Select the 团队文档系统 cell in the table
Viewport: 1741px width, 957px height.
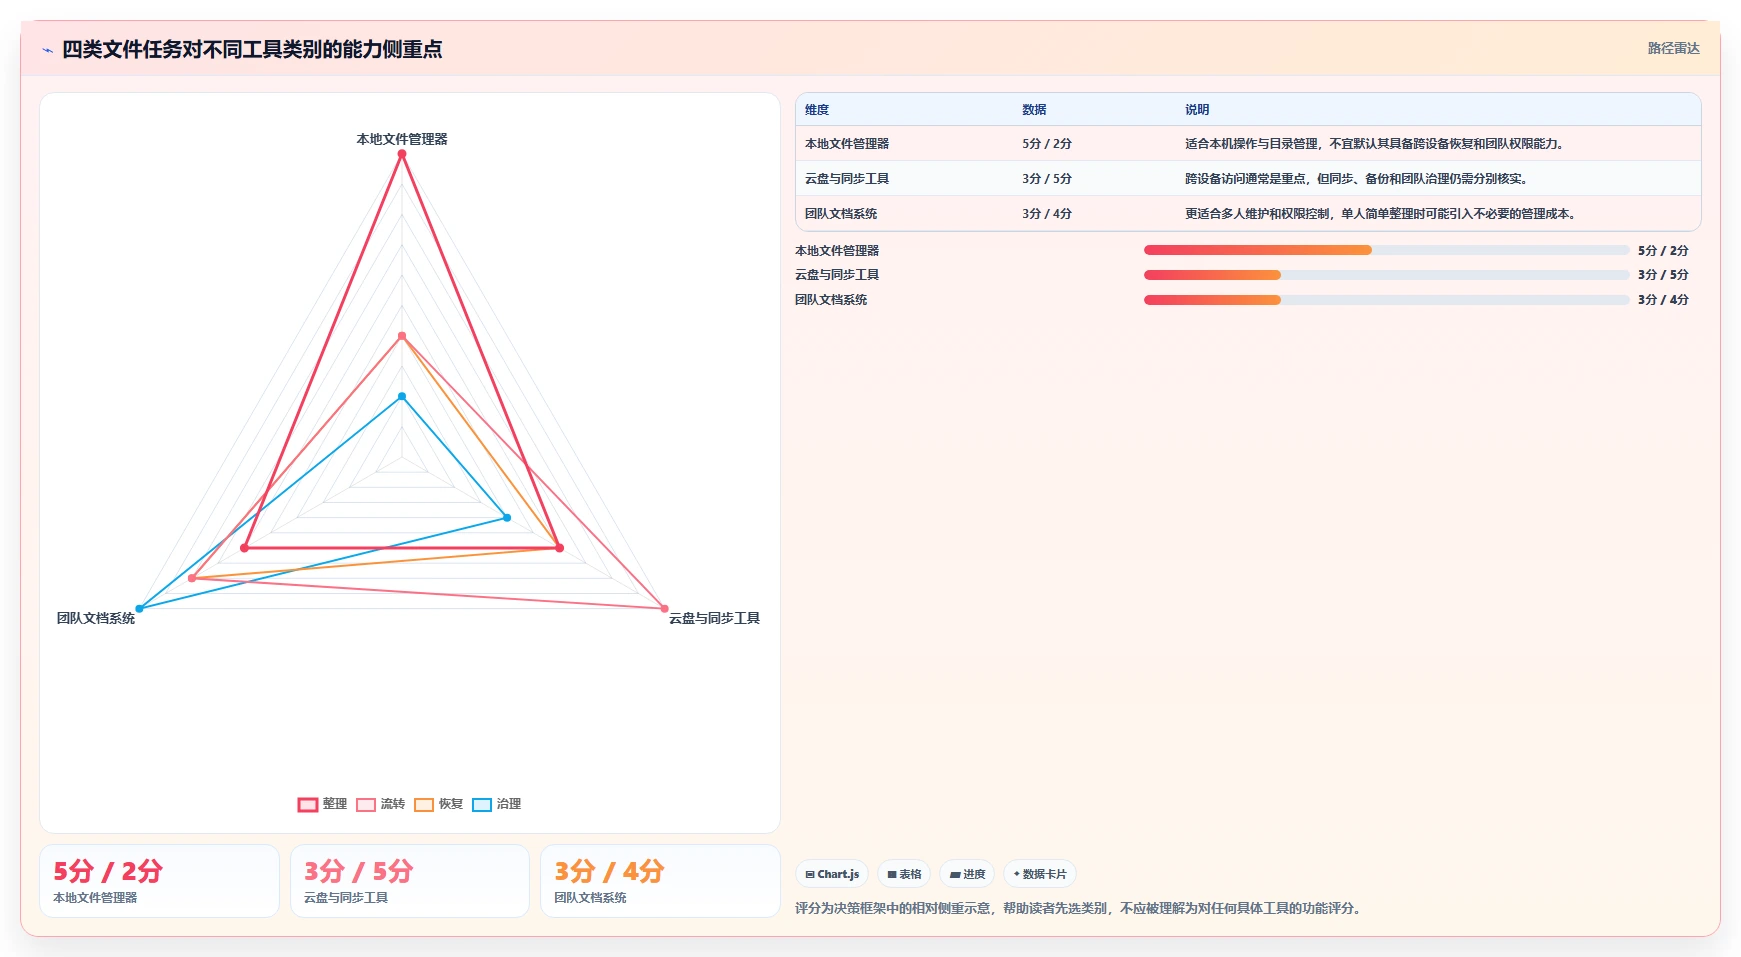point(841,214)
